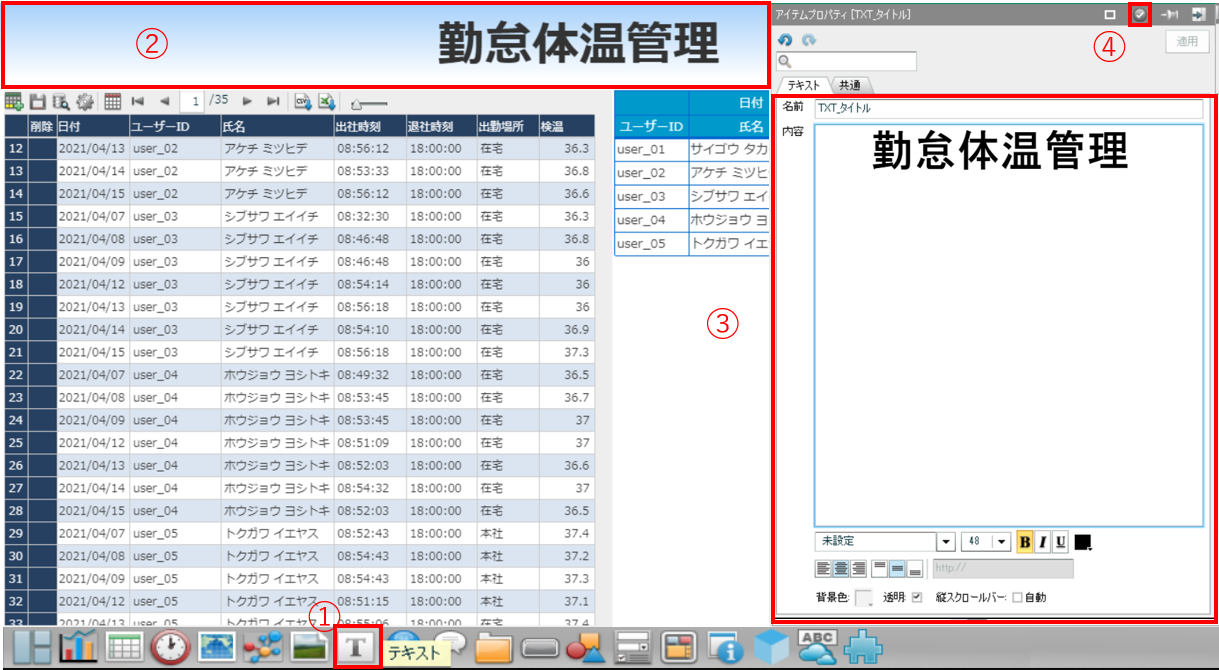Open table settings via the gear icon
The height and width of the screenshot is (670, 1219).
pyautogui.click(x=84, y=101)
